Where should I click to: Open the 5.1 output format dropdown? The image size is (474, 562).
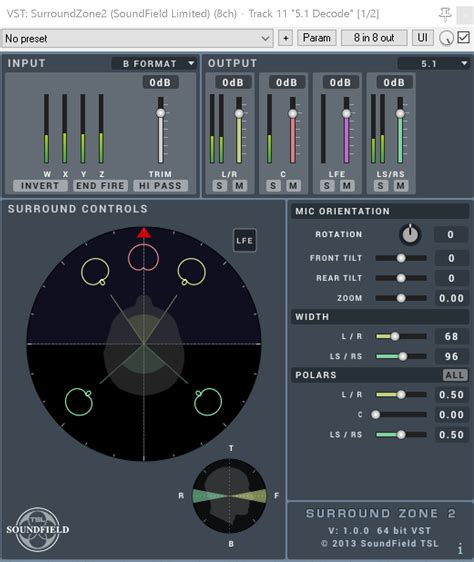point(433,64)
